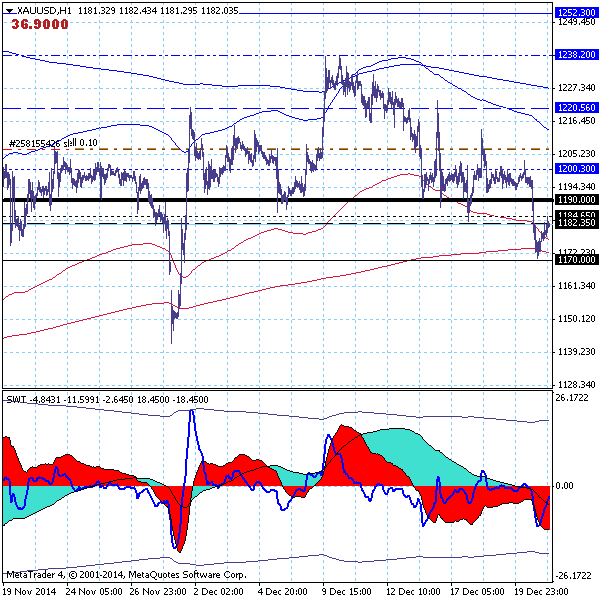Image resolution: width=600 pixels, height=600 pixels.
Task: Click the 2 Dec 02:00 time label
Action: tap(218, 592)
